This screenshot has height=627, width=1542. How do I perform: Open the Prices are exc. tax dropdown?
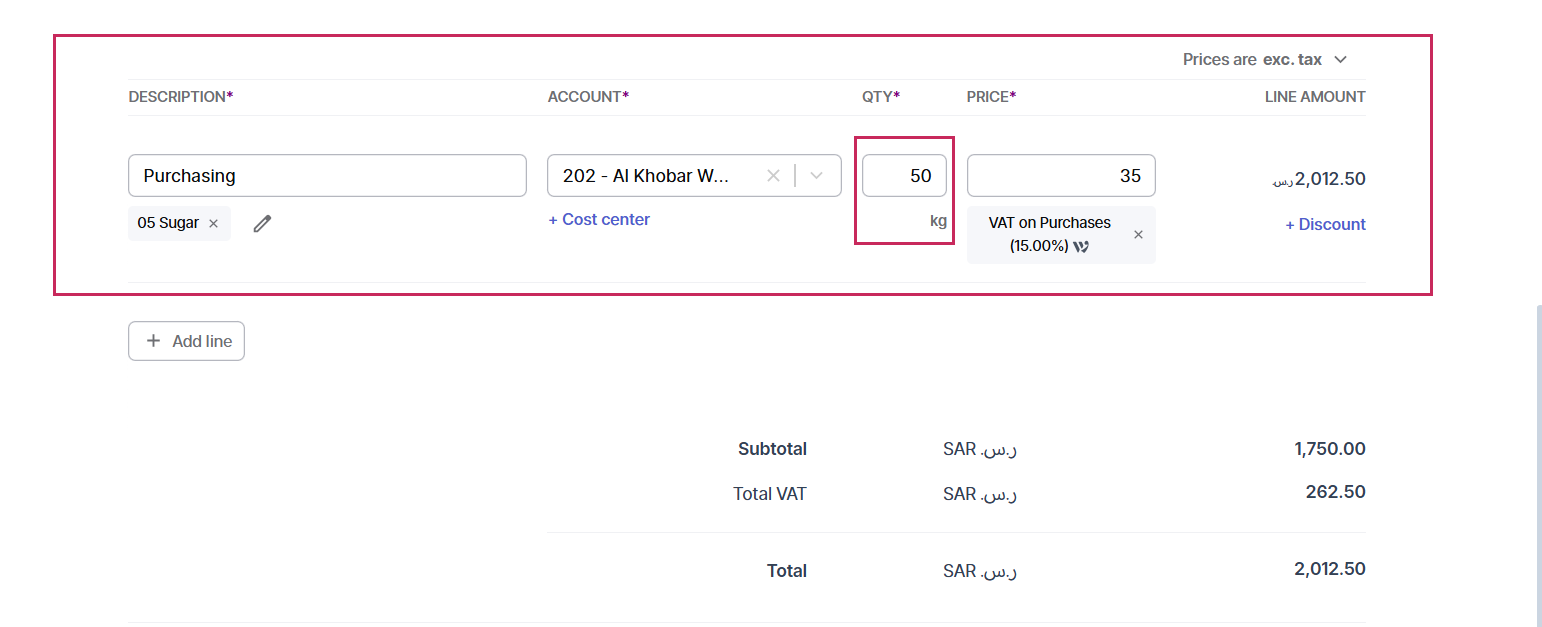[1265, 60]
